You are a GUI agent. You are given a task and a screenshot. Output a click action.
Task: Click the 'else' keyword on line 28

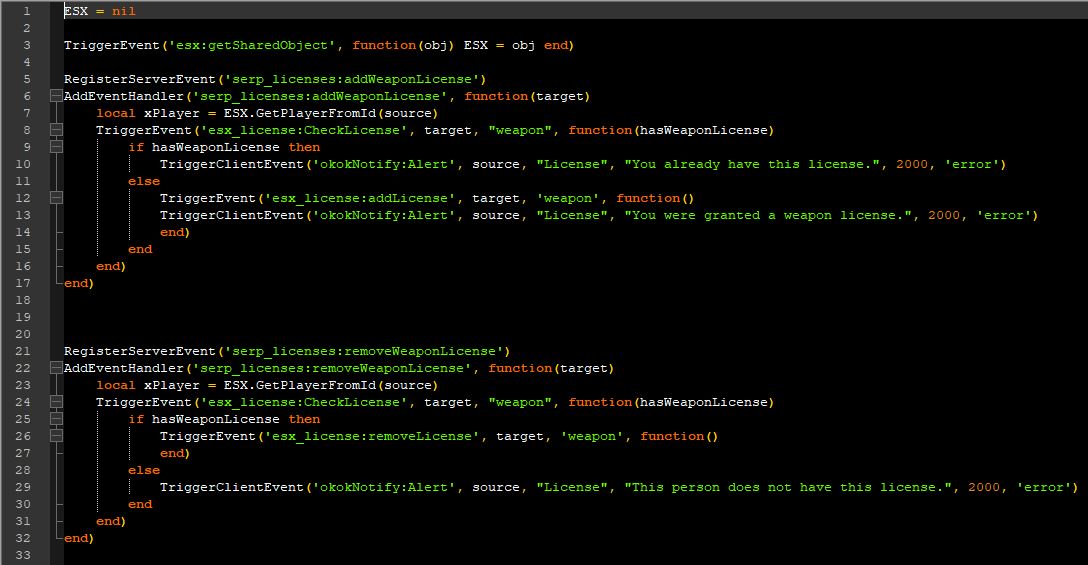point(144,470)
